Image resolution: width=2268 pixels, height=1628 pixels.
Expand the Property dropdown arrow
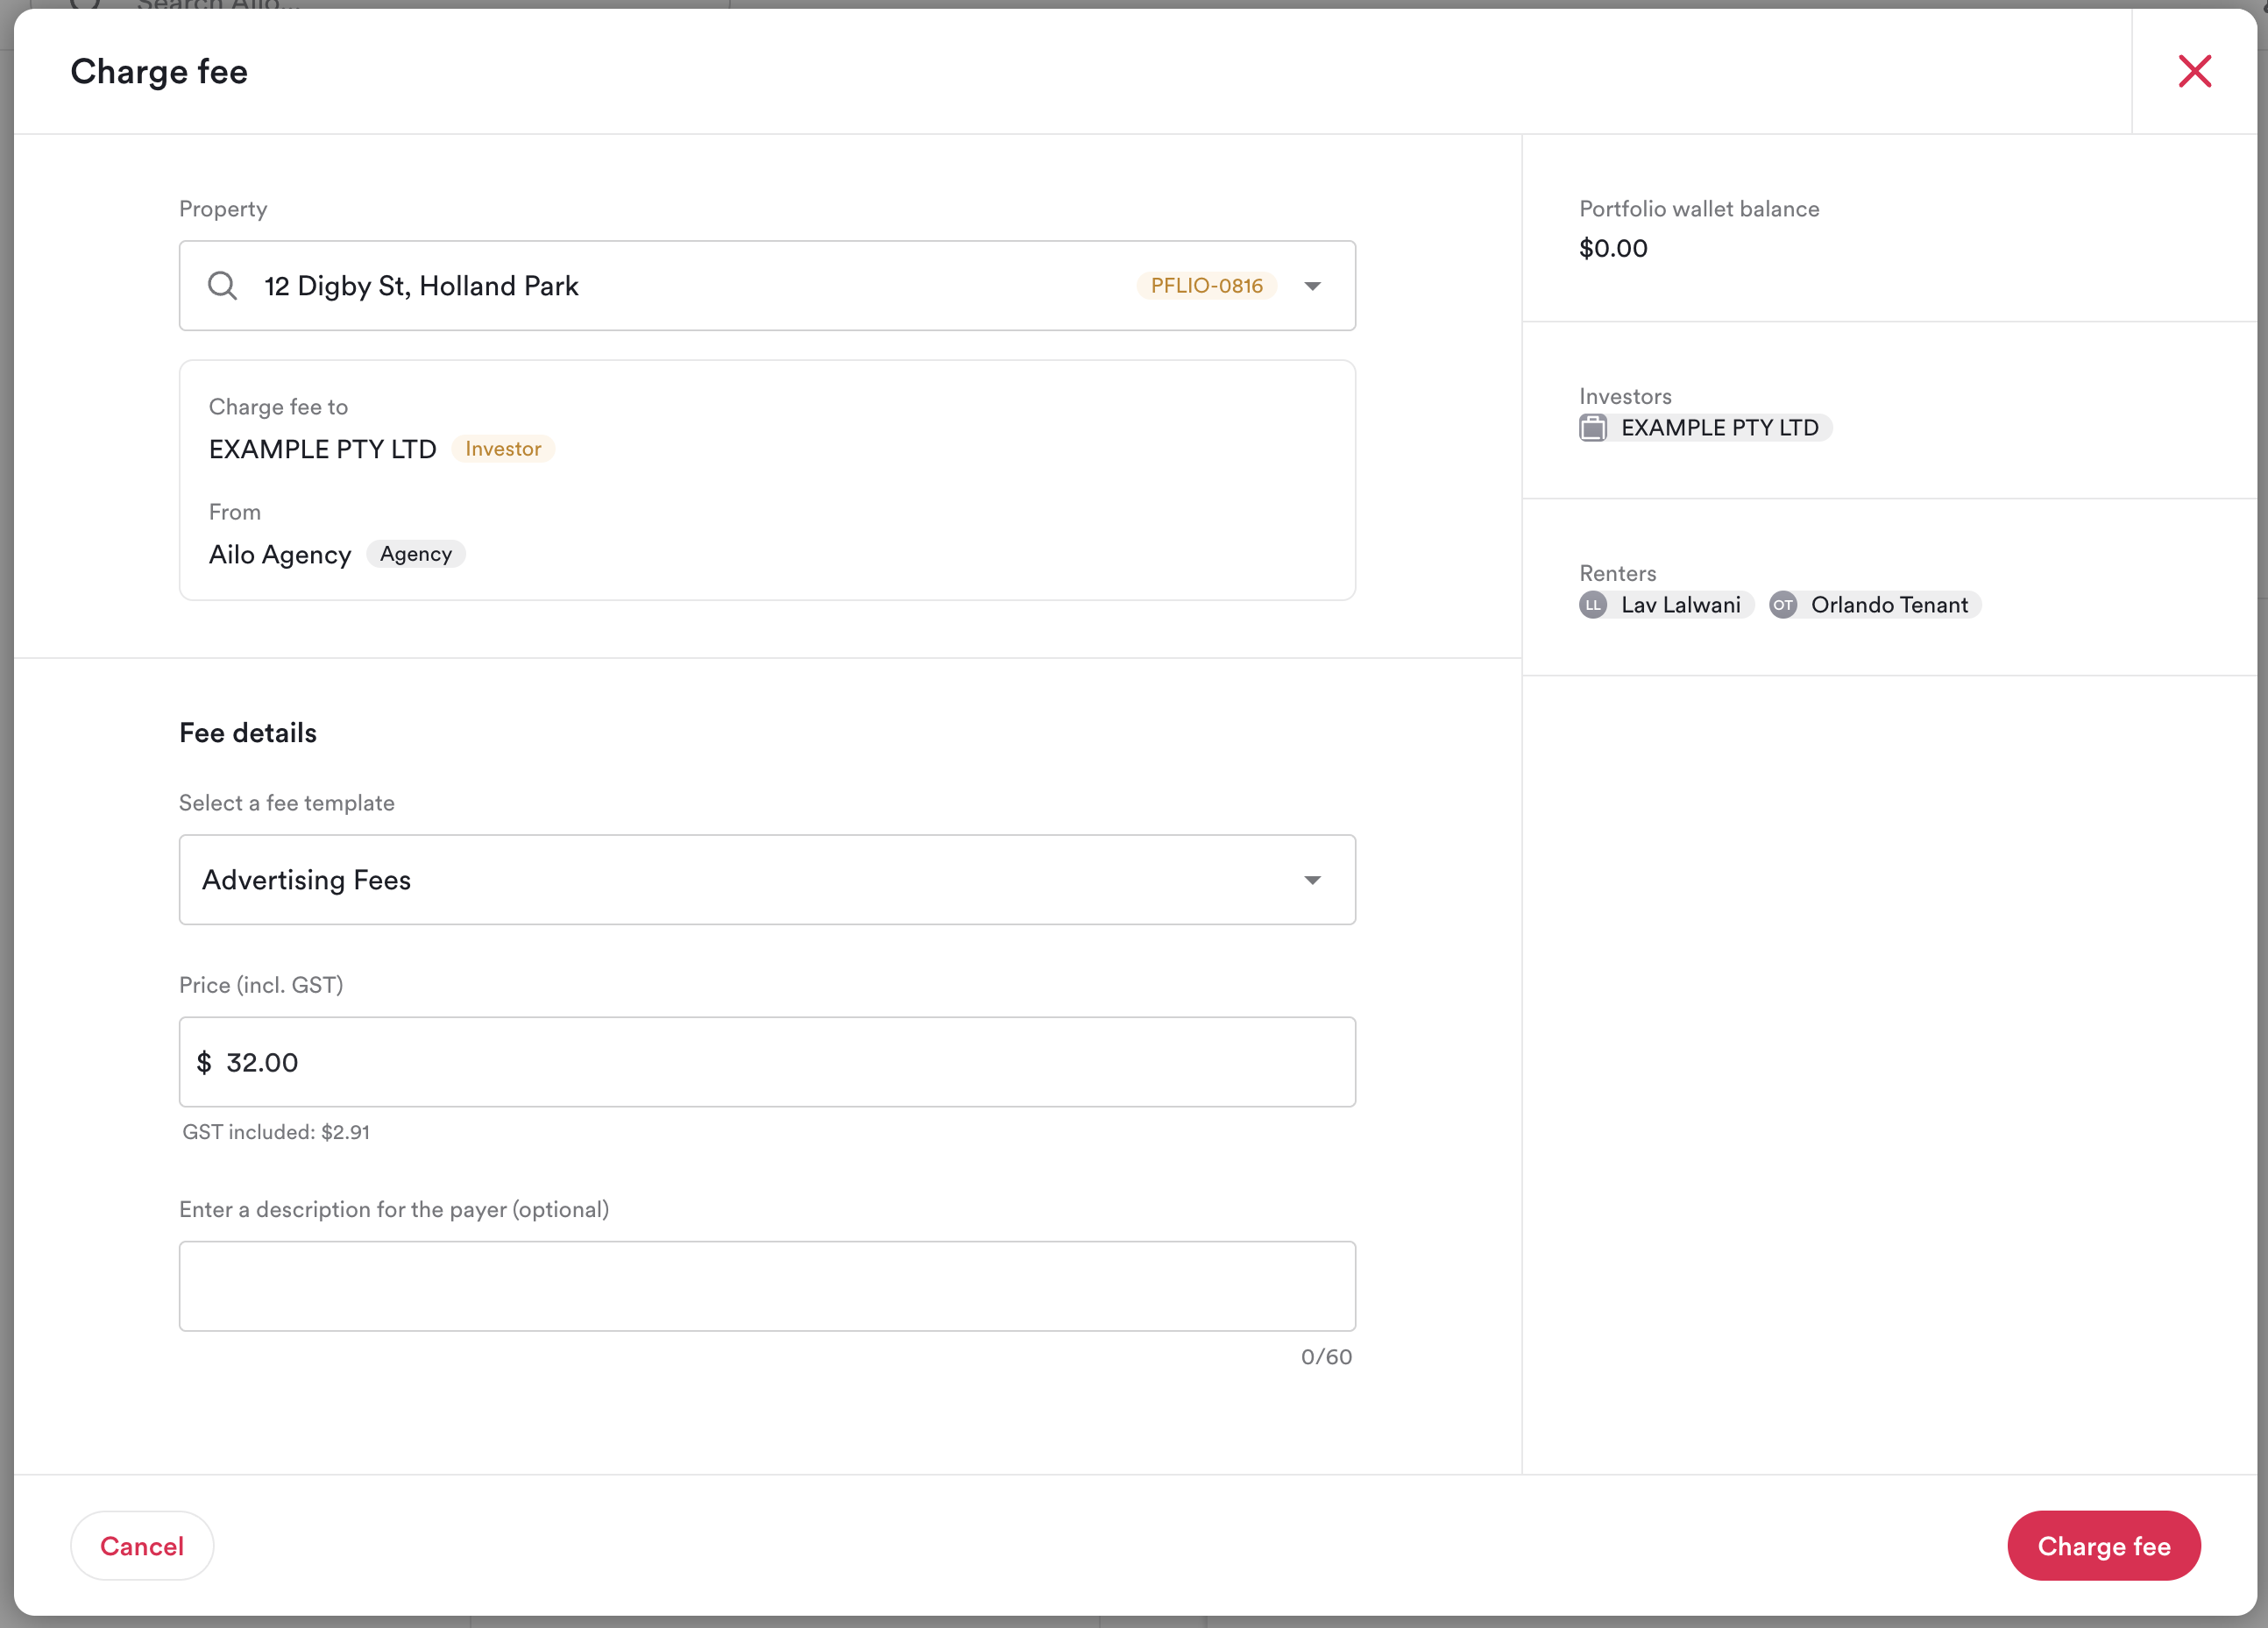tap(1312, 286)
